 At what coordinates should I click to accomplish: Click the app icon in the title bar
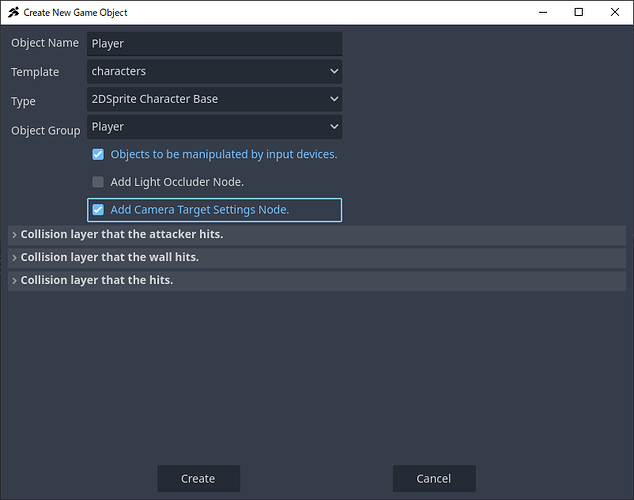[13, 12]
